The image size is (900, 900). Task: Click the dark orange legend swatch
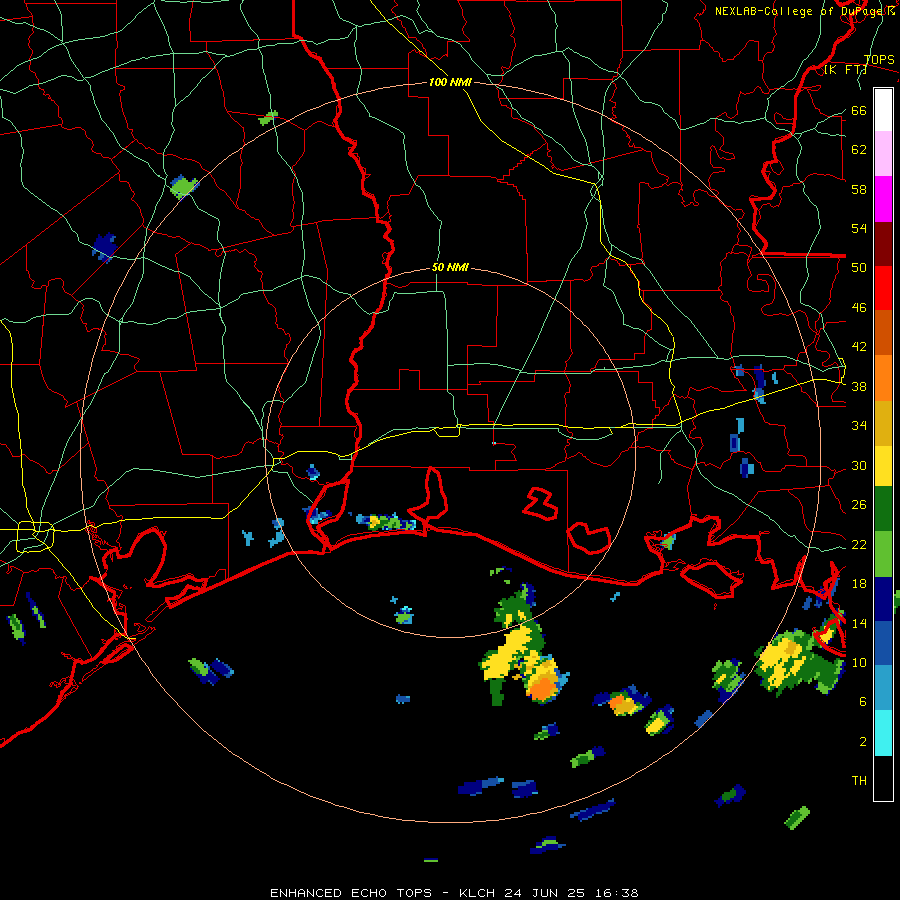(883, 332)
